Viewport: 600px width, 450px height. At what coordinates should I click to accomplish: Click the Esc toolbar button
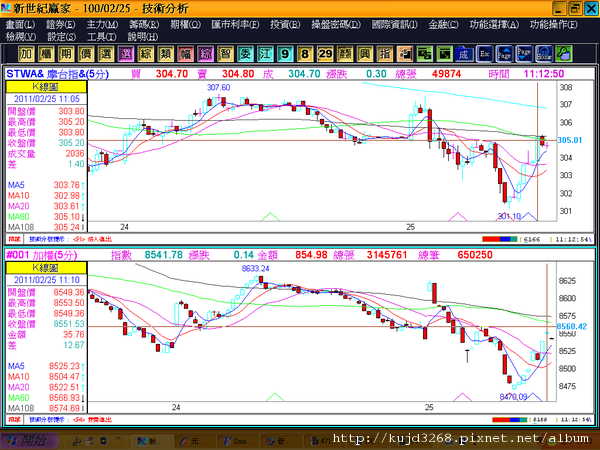tap(484, 54)
